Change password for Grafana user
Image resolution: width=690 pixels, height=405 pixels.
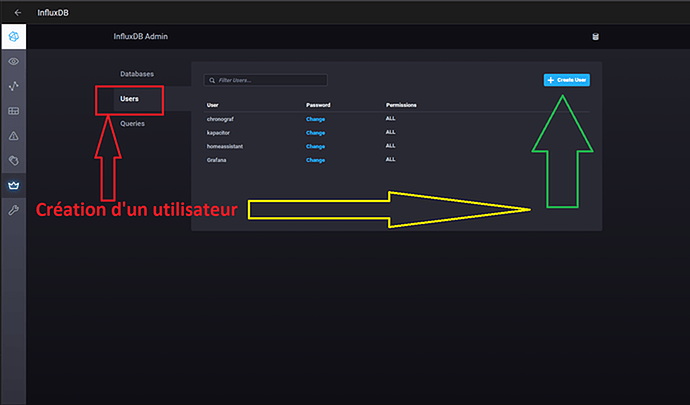coord(316,160)
